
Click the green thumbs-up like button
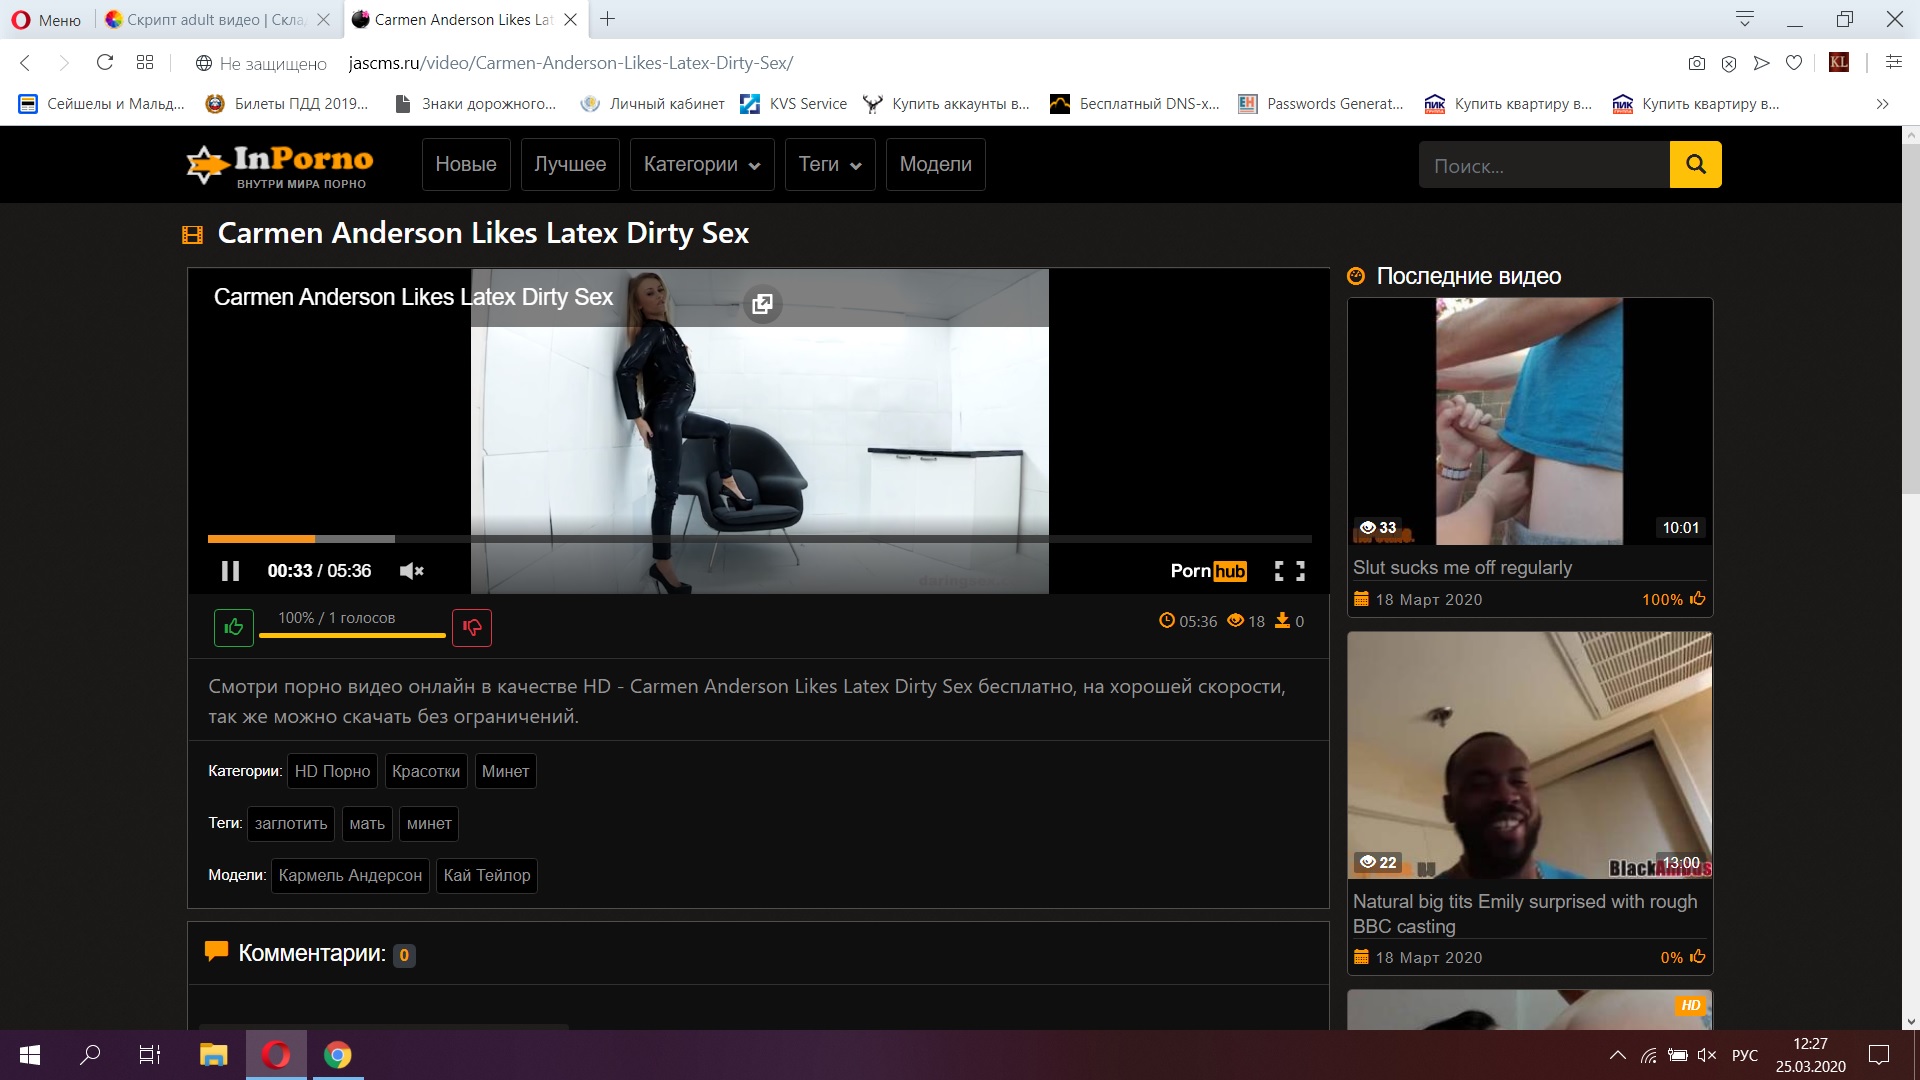coord(233,627)
